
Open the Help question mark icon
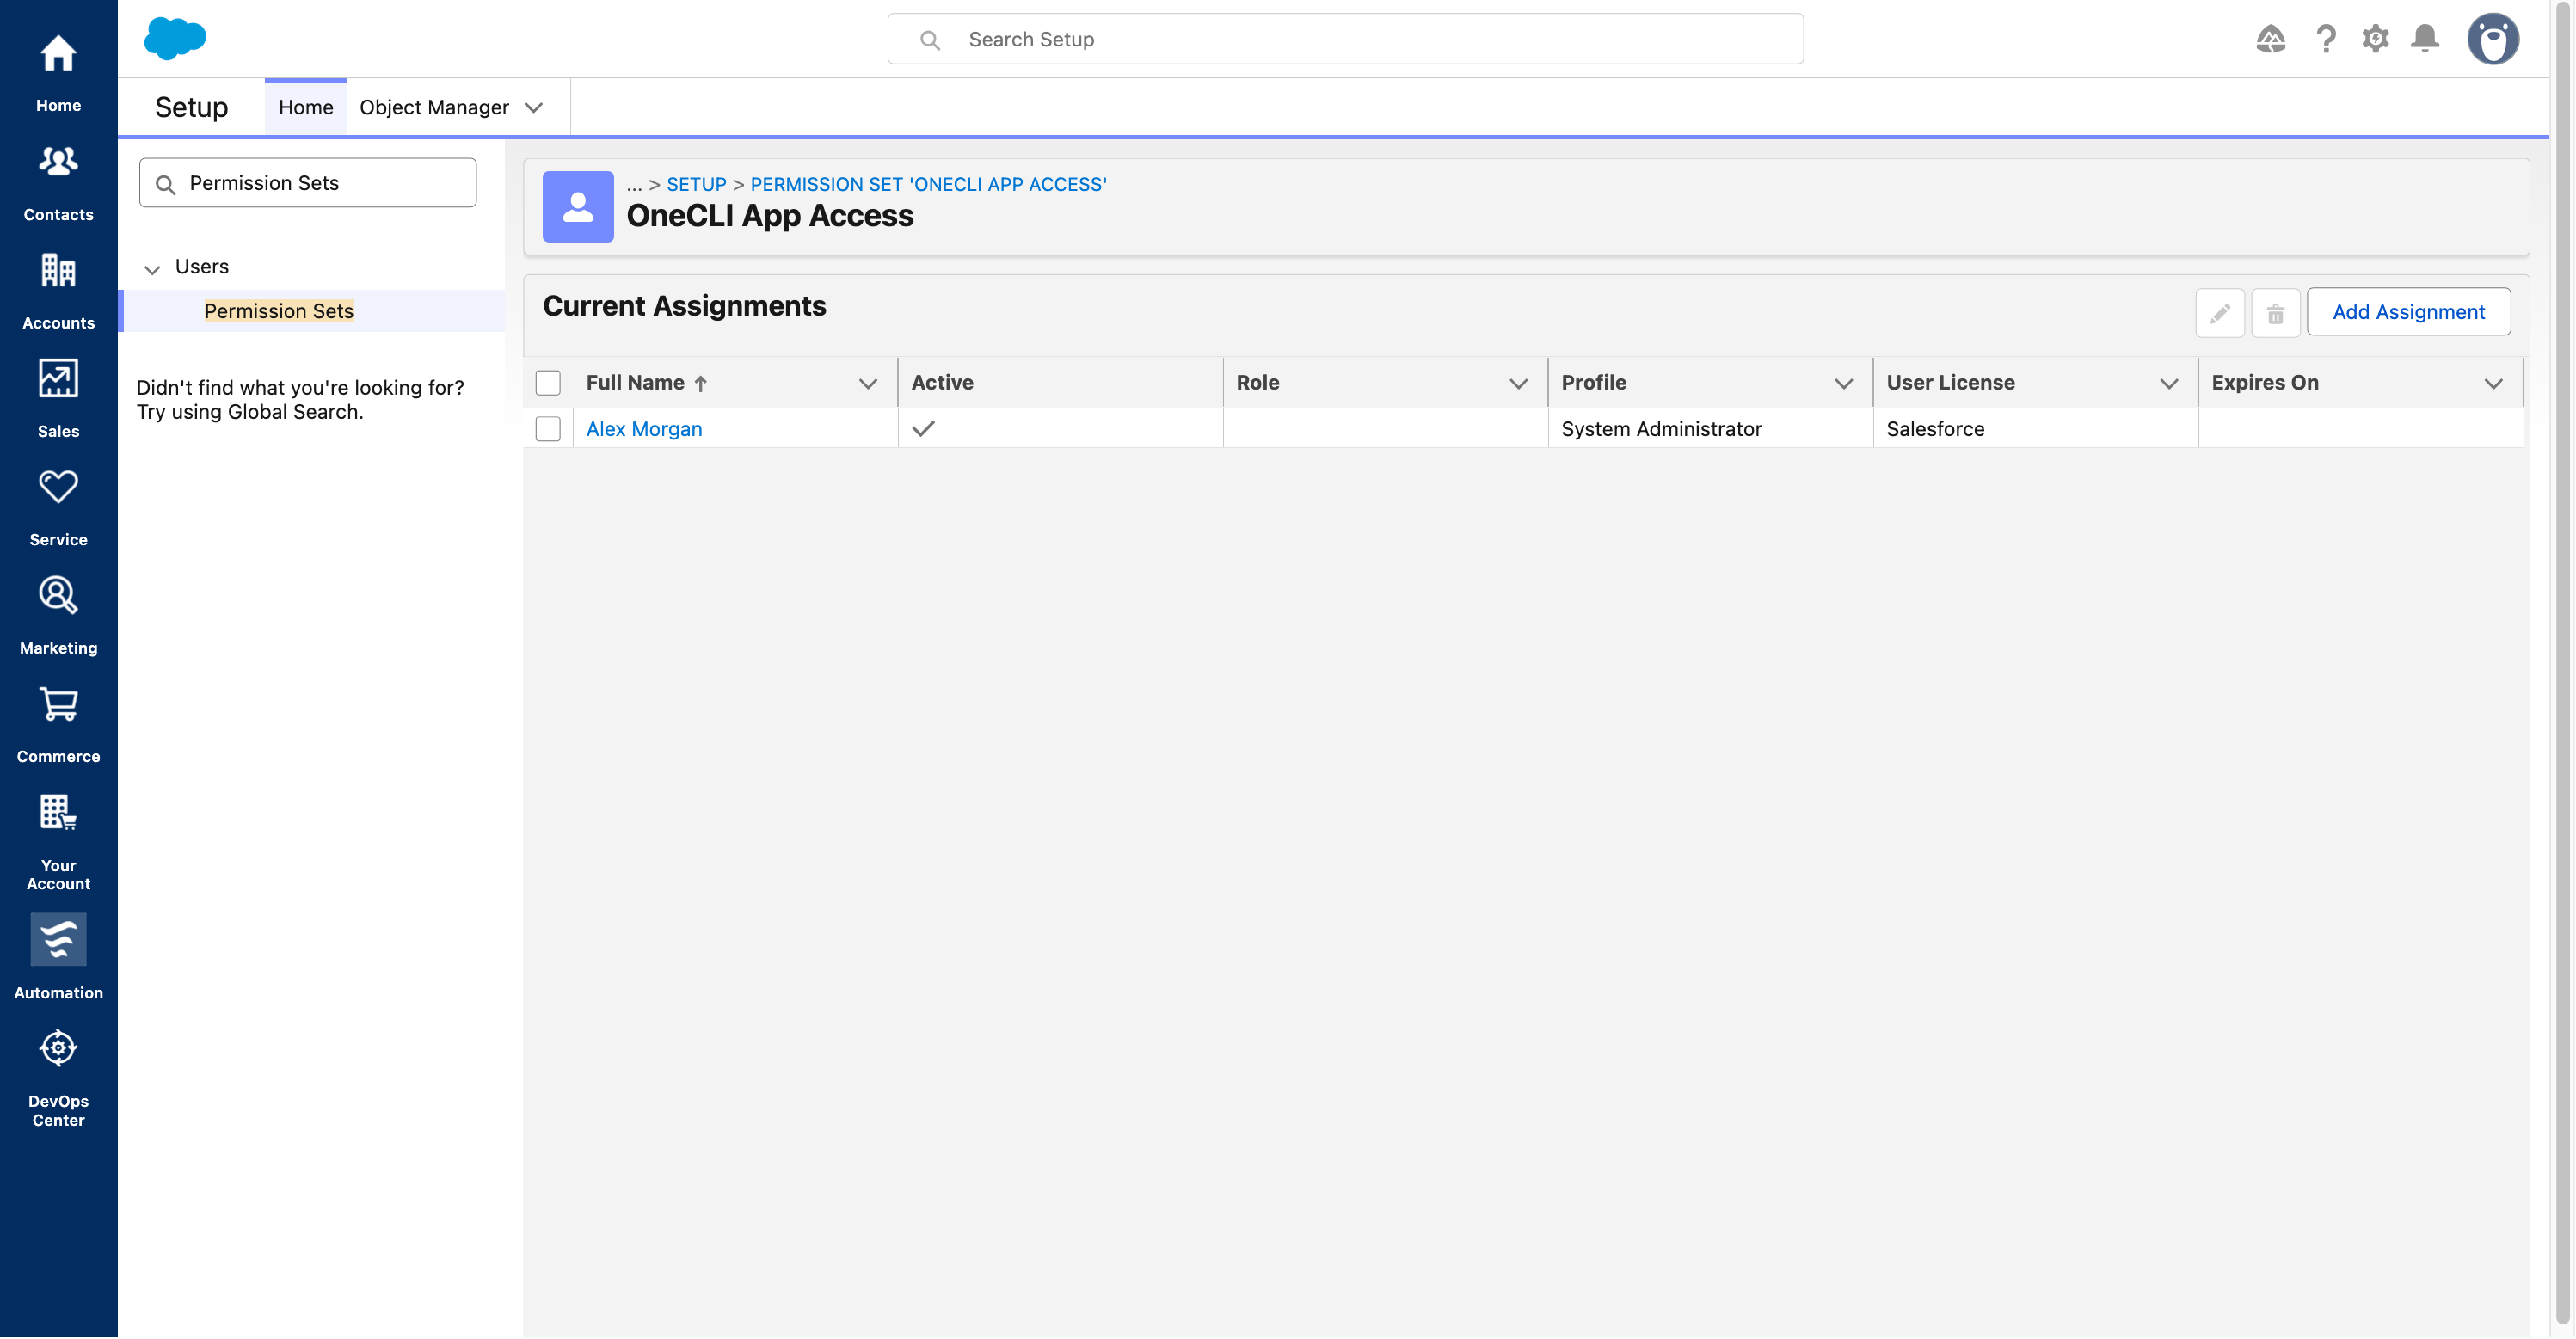tap(2326, 39)
